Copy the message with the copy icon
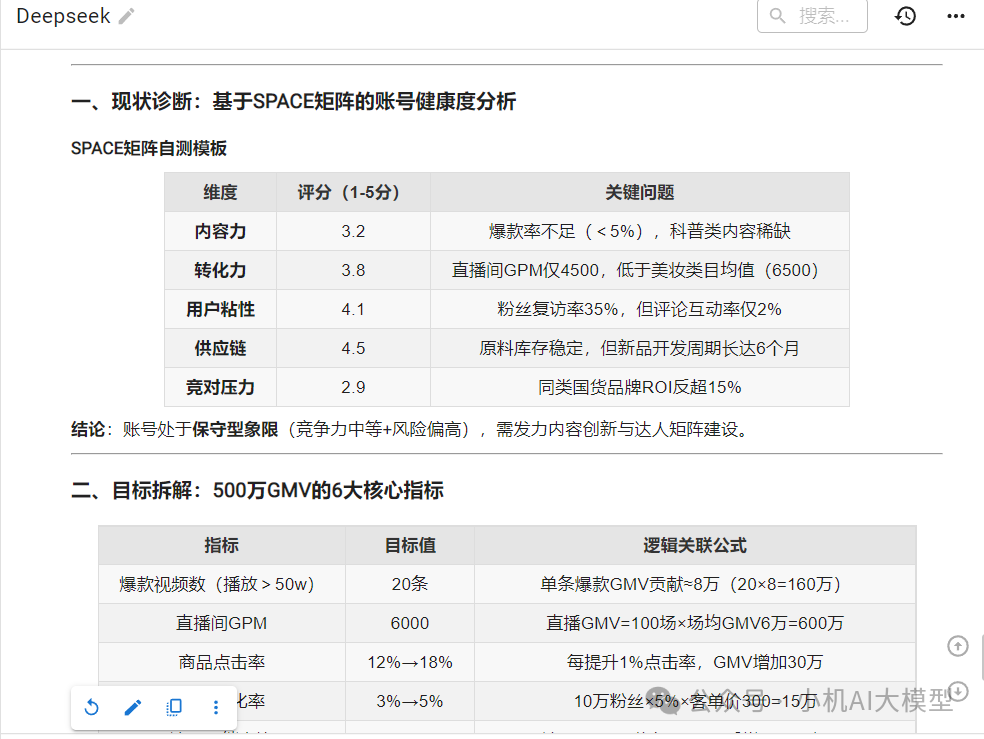 [x=174, y=708]
